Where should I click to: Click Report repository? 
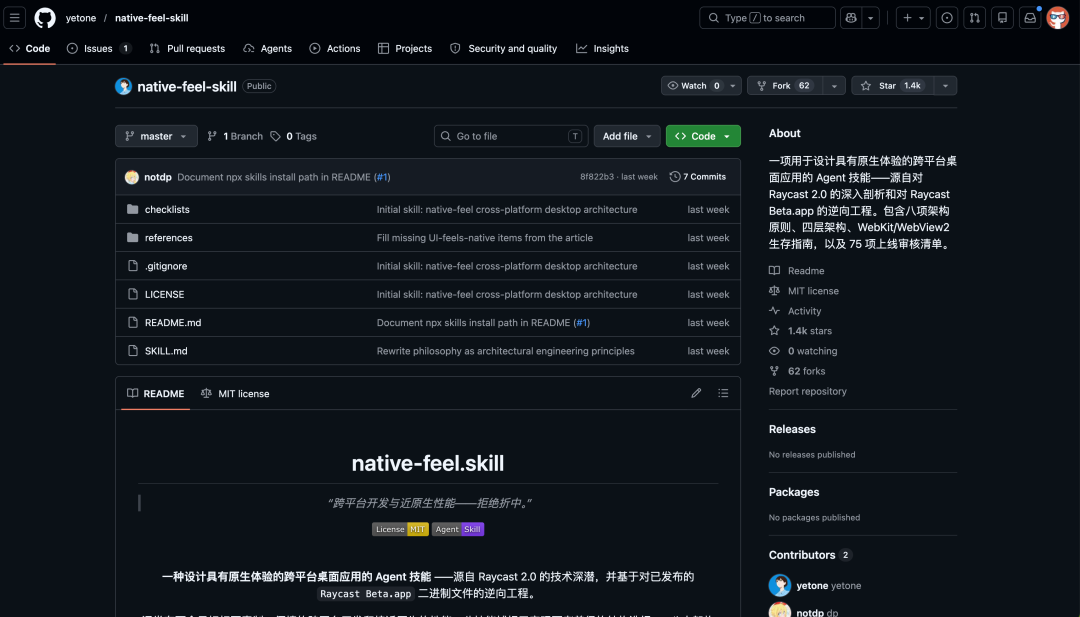click(x=807, y=391)
